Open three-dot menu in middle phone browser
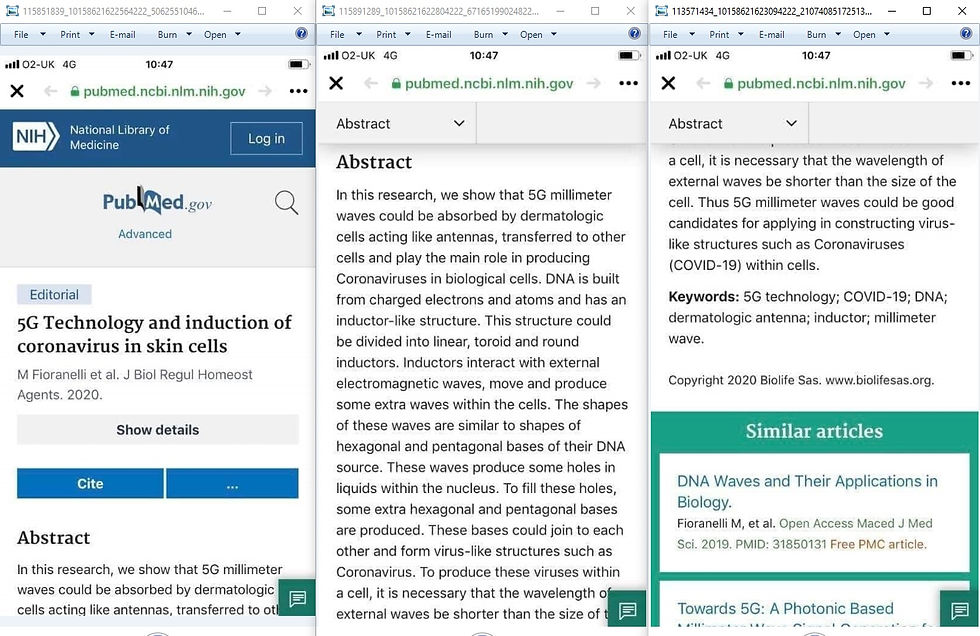This screenshot has width=980, height=636. click(x=628, y=83)
